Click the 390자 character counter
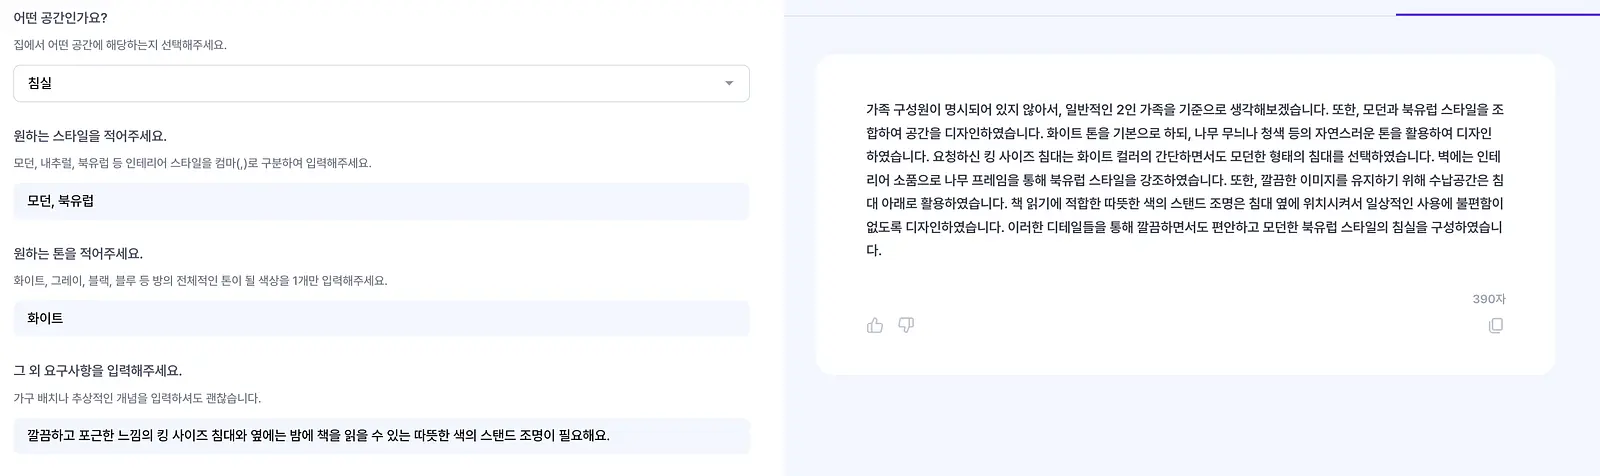The width and height of the screenshot is (1600, 476). click(1488, 299)
